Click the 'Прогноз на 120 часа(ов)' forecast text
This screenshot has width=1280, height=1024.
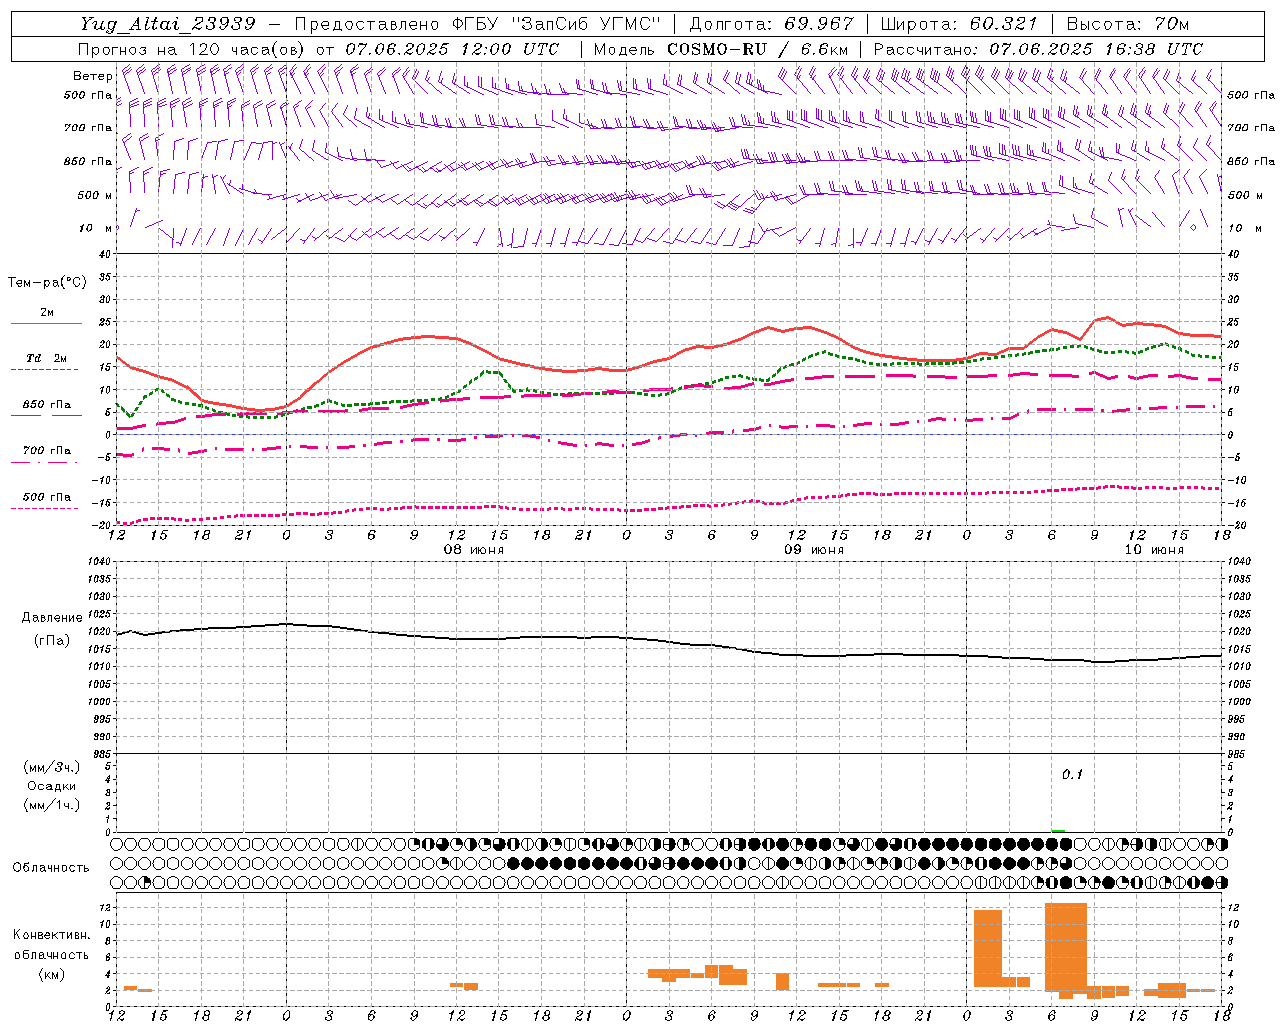click(x=193, y=49)
